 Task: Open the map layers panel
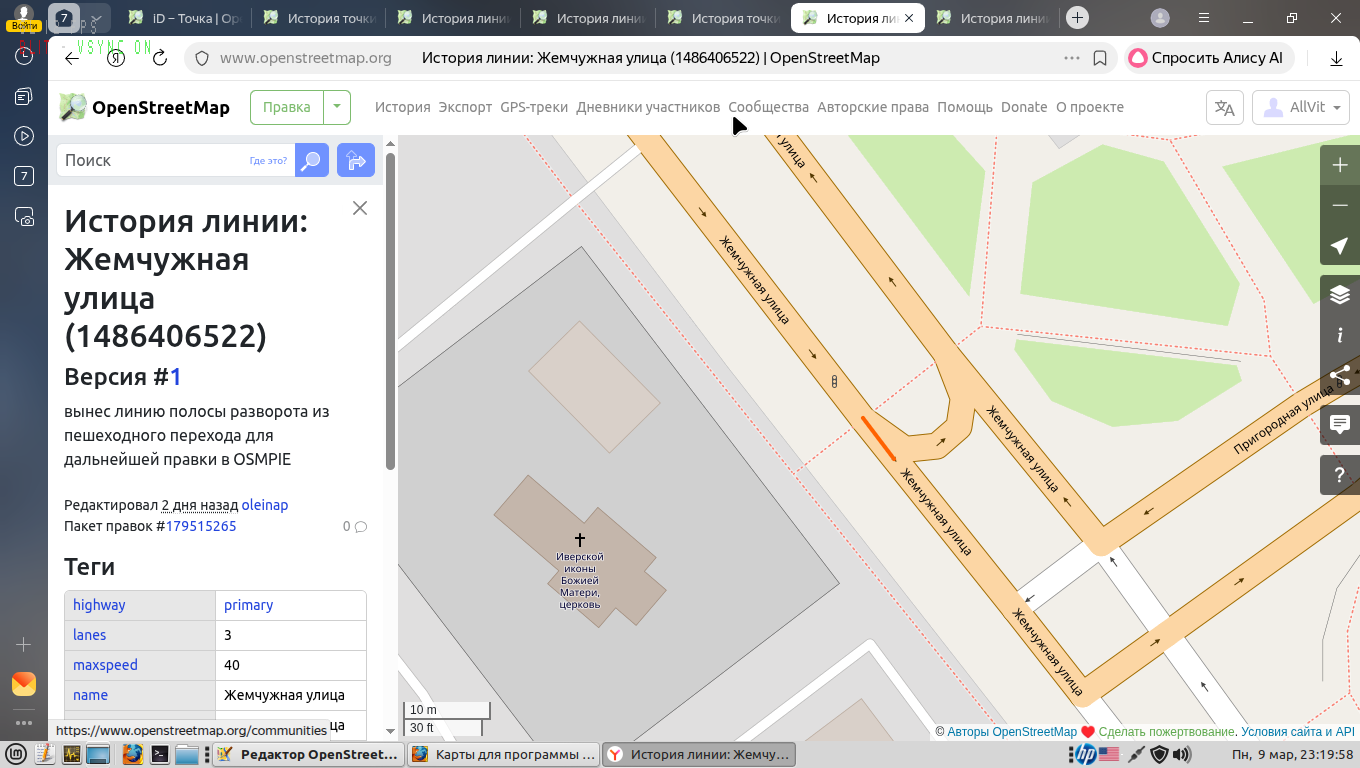1340,294
